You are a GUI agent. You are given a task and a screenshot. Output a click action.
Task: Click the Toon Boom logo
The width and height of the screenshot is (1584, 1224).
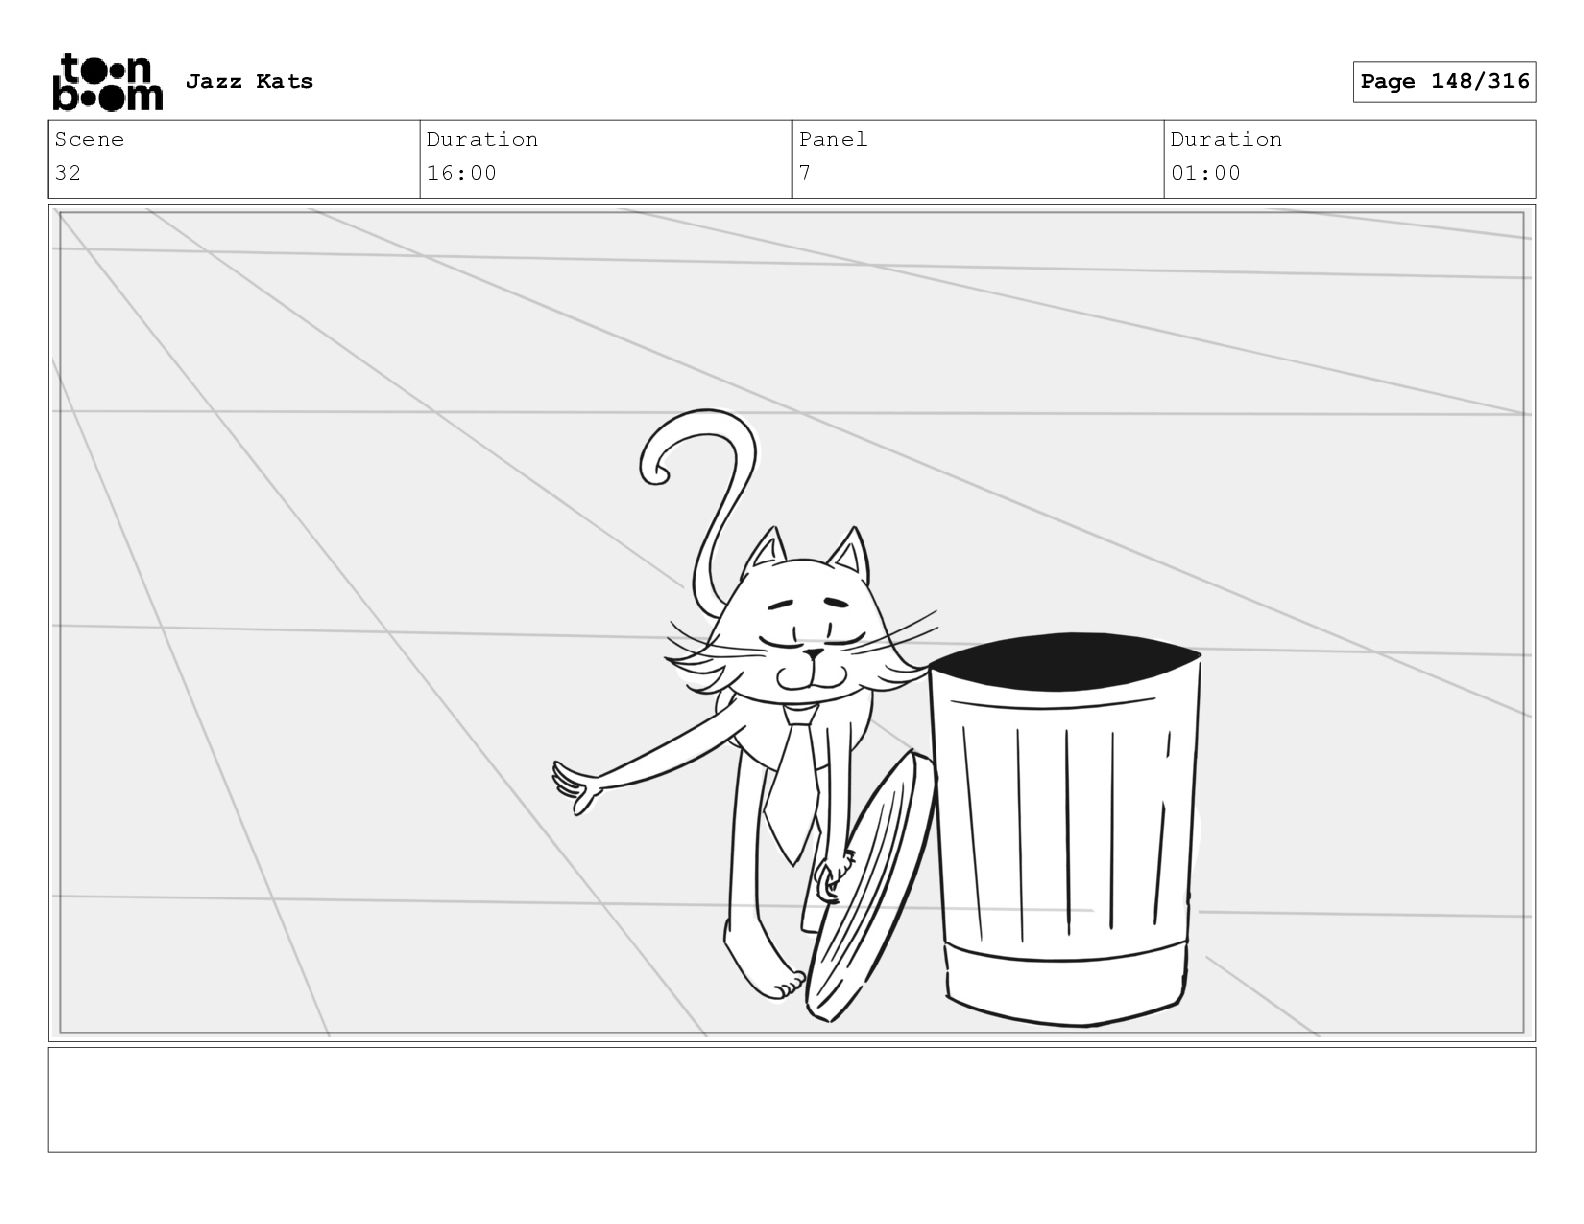(107, 82)
